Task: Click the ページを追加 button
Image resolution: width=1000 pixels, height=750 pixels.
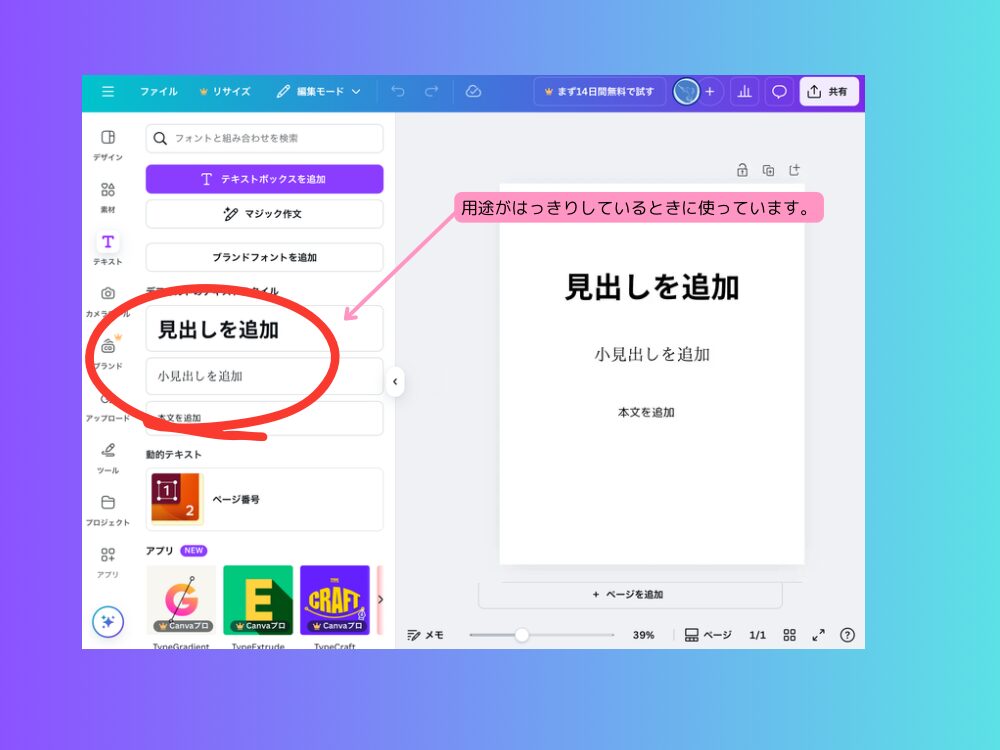Action: point(630,594)
